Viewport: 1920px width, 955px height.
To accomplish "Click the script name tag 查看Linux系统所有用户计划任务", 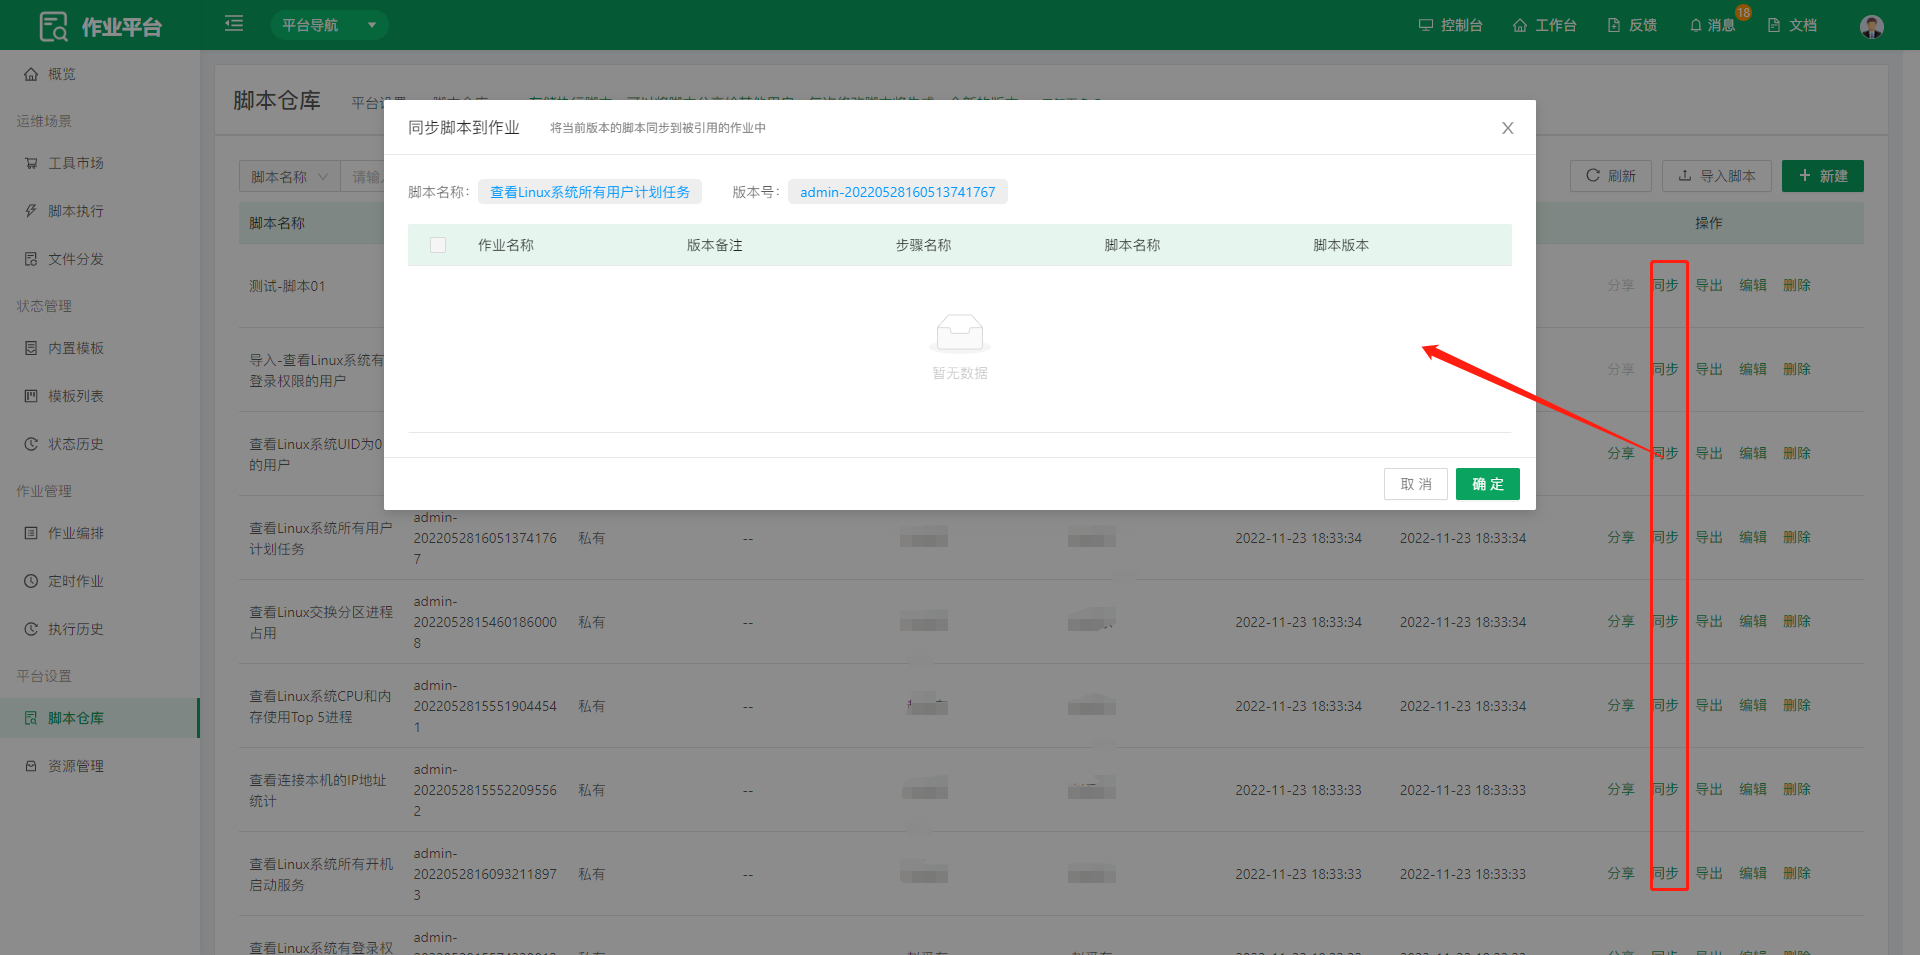I will [590, 192].
